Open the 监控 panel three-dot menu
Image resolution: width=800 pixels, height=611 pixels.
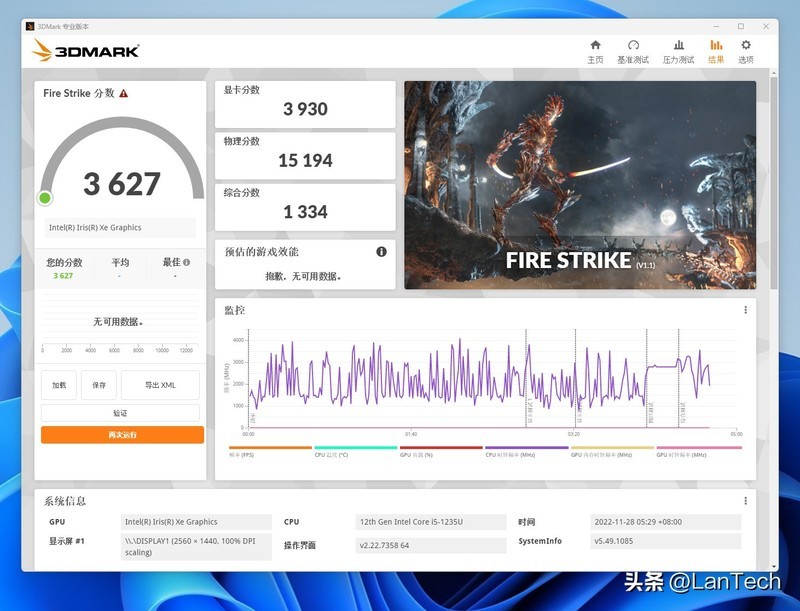[745, 310]
